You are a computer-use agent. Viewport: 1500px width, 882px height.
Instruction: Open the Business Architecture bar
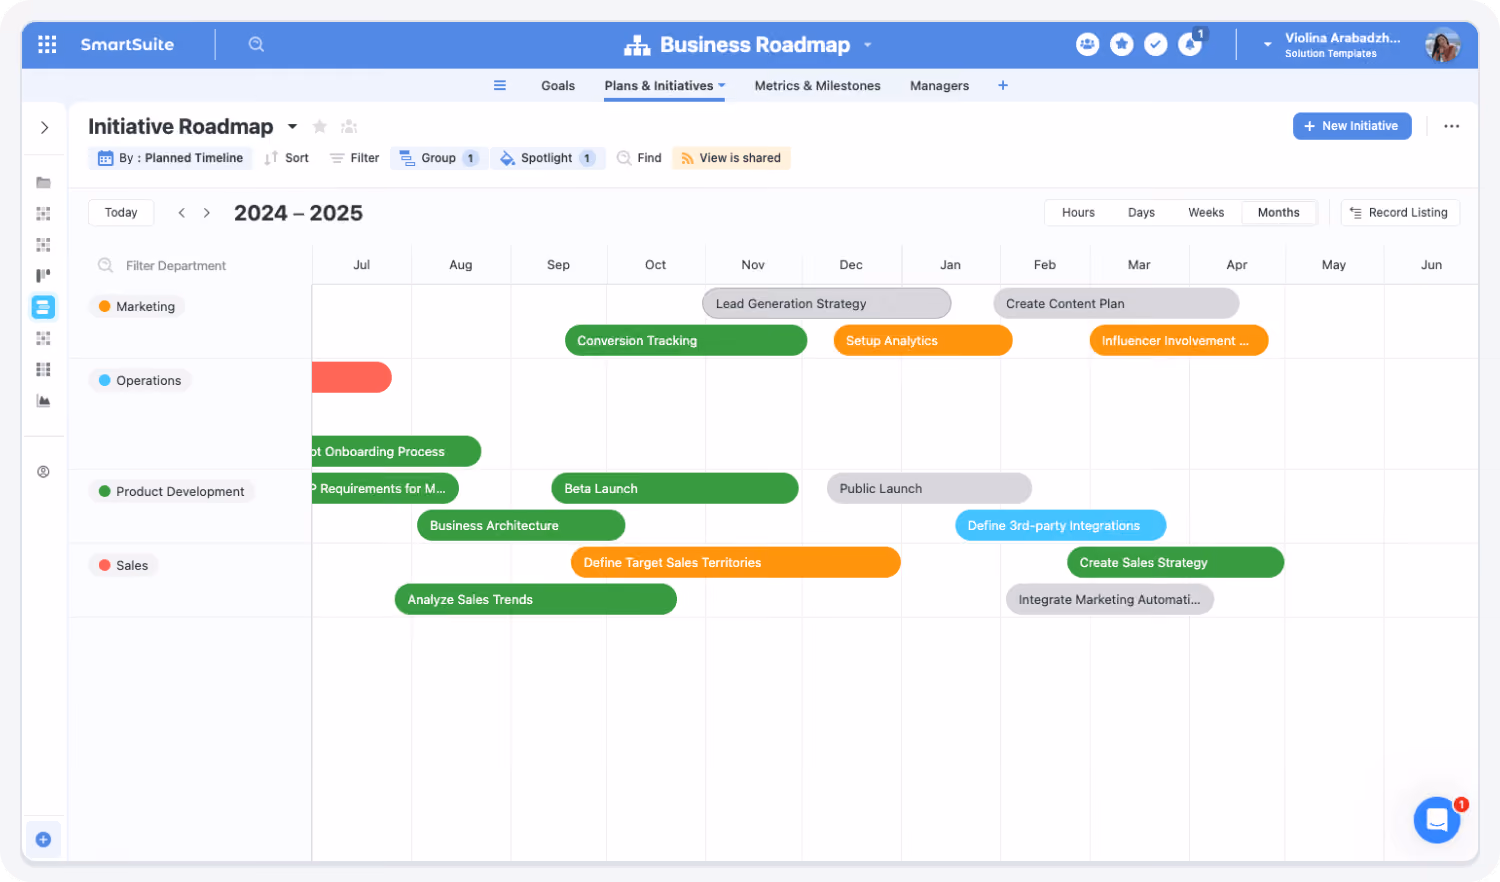521,525
